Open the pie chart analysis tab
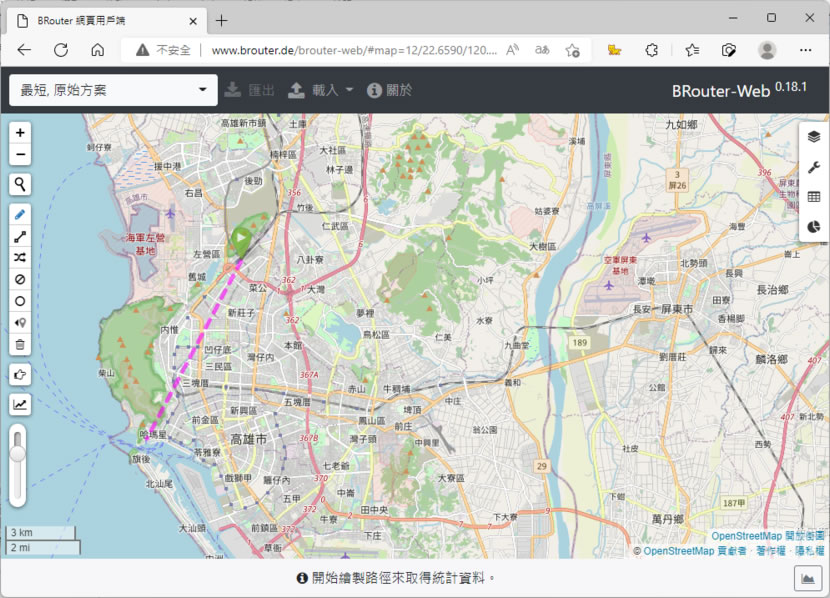 [x=814, y=227]
